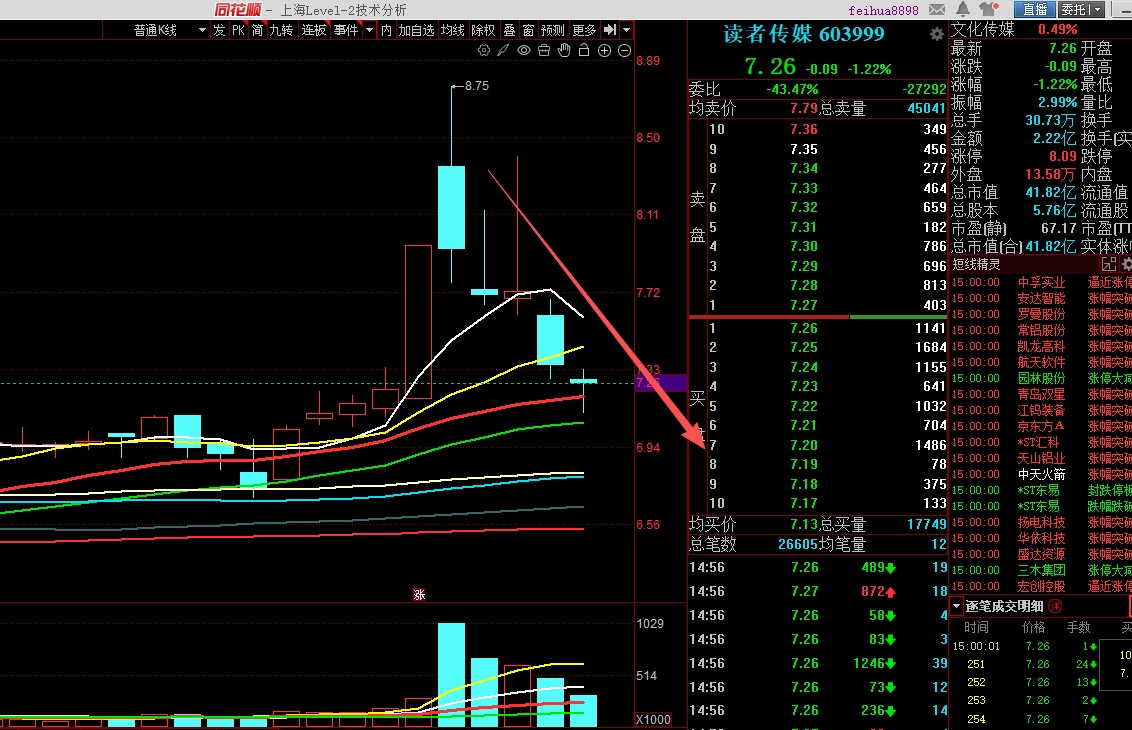Expand the dropdown arrow at toolbar end
1132x730 pixels.
pyautogui.click(x=626, y=30)
